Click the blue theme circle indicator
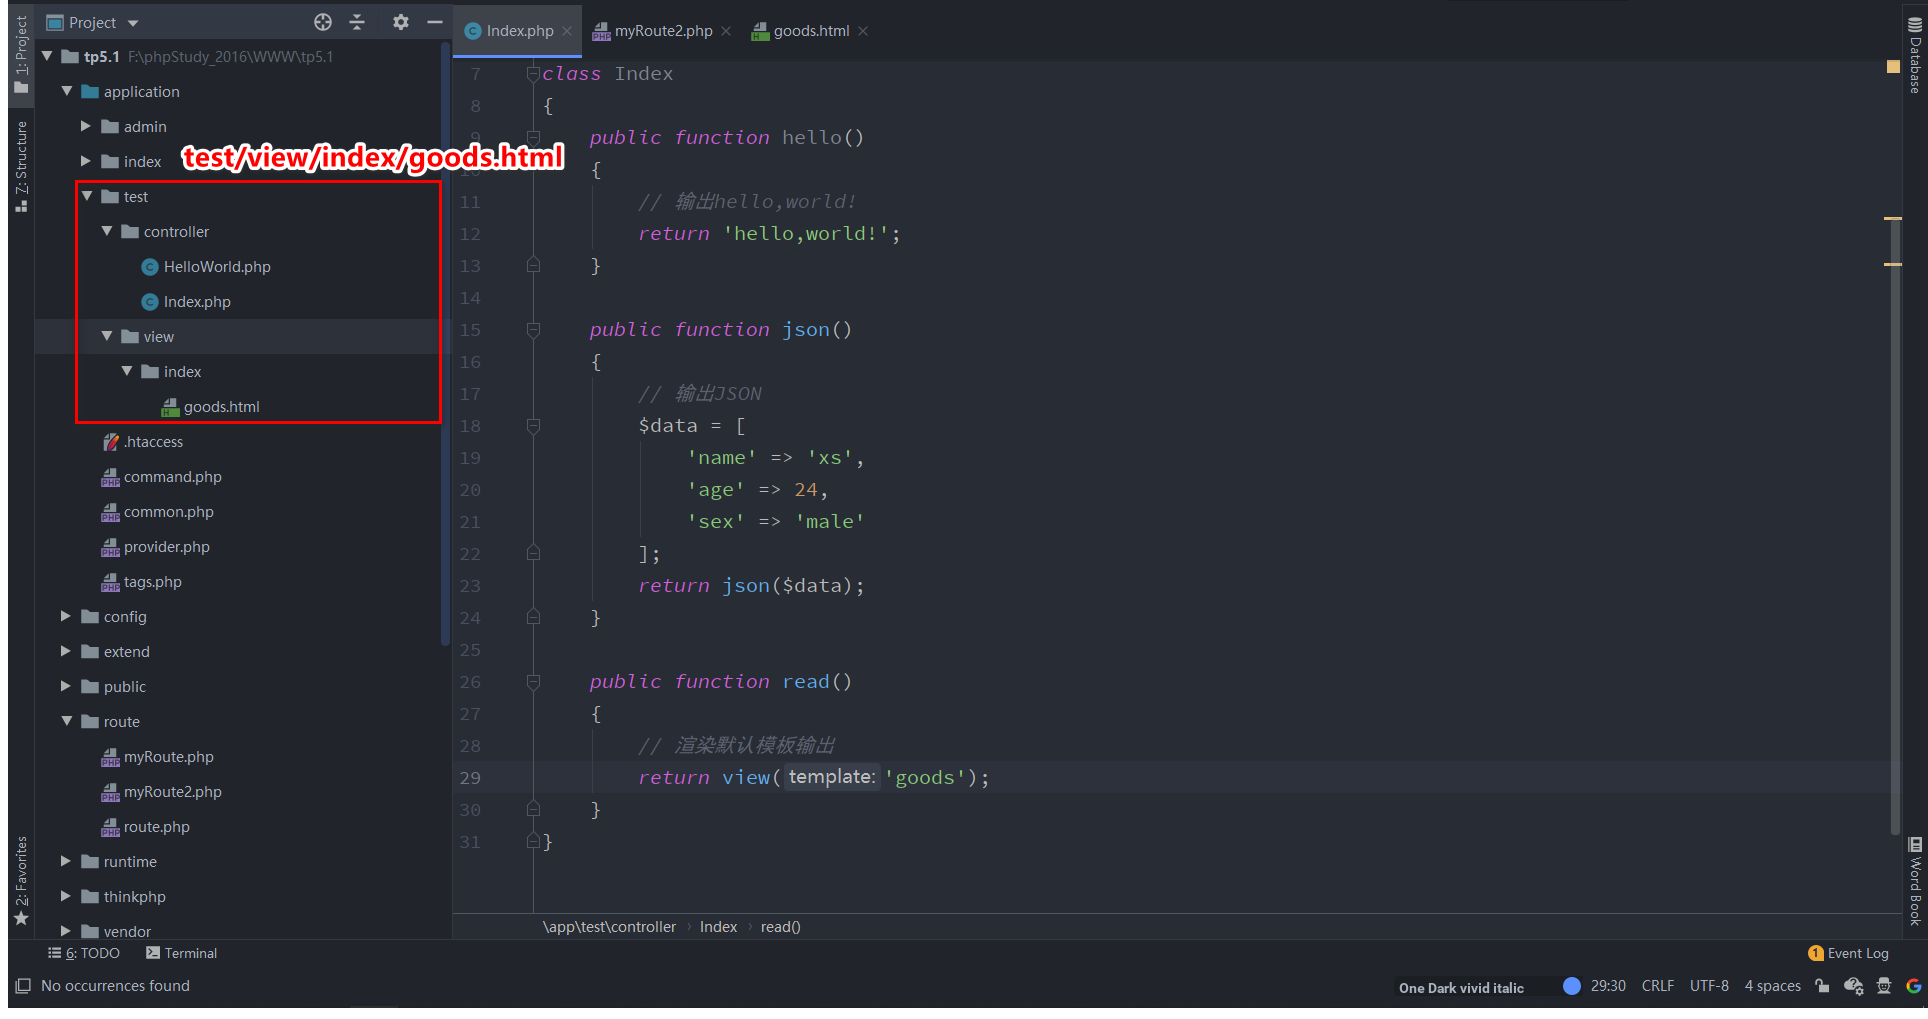The height and width of the screenshot is (1019, 1928). (1572, 986)
